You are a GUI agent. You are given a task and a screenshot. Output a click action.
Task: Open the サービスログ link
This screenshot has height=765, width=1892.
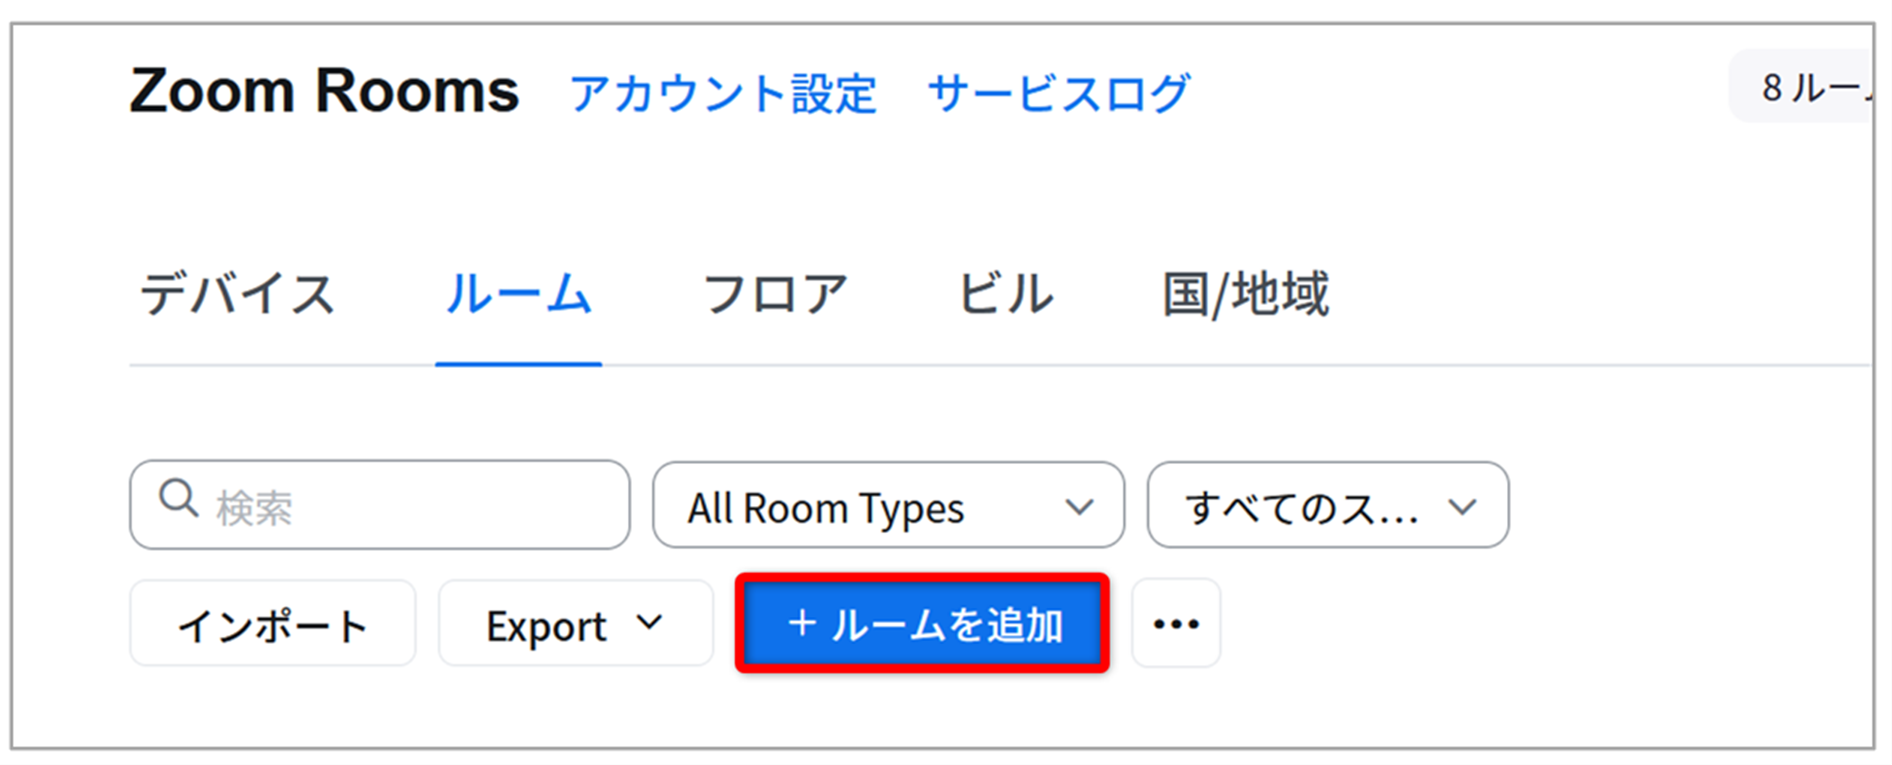pos(1059,94)
